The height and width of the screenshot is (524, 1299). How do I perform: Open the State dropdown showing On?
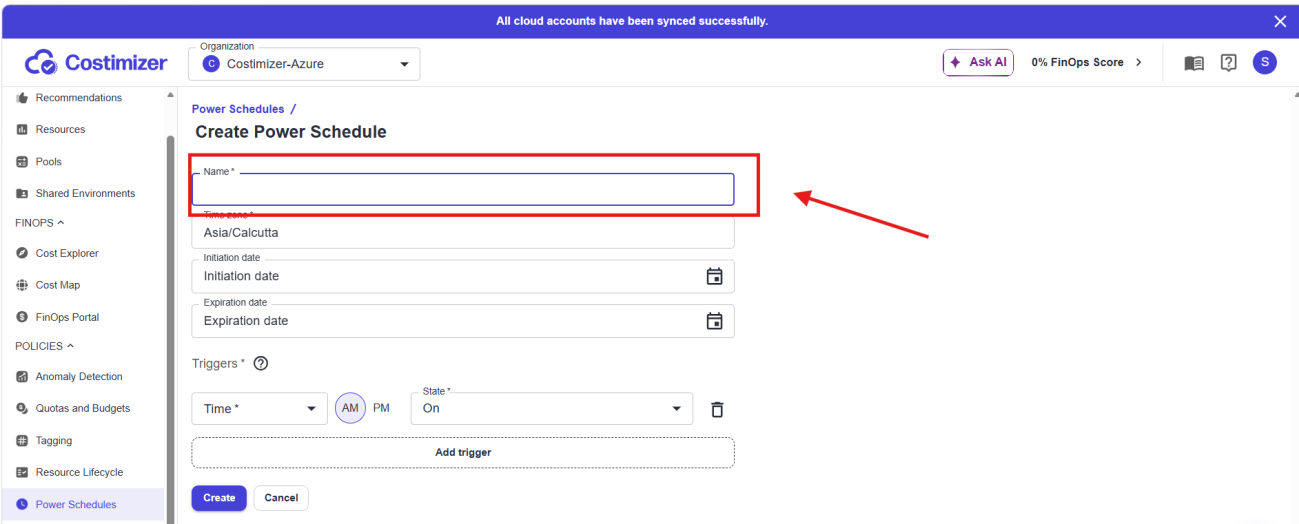(x=552, y=408)
